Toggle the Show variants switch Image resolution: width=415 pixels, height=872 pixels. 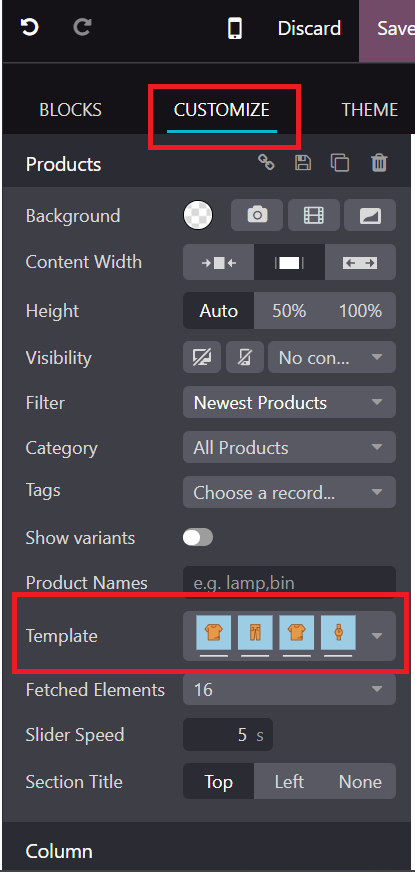(198, 537)
